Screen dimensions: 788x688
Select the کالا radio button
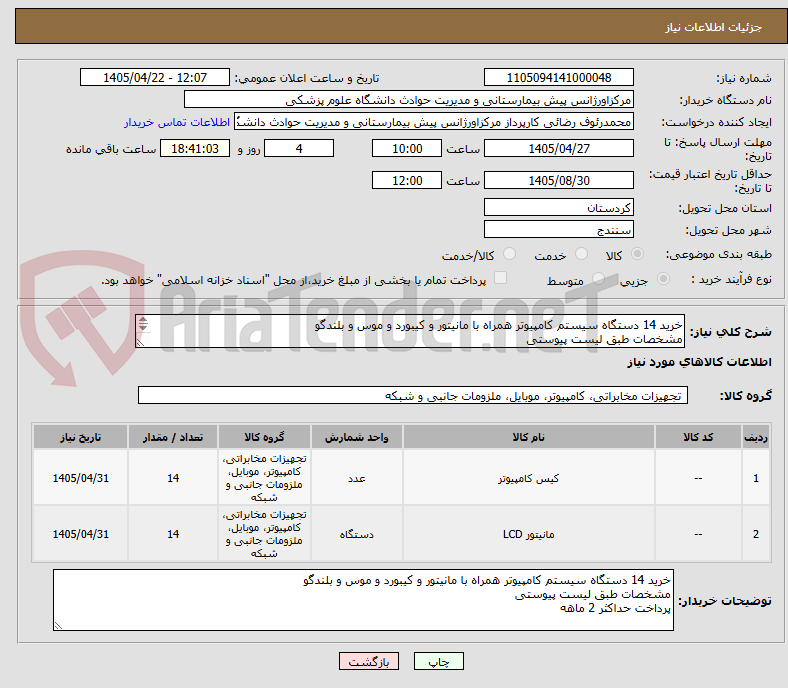[637, 254]
